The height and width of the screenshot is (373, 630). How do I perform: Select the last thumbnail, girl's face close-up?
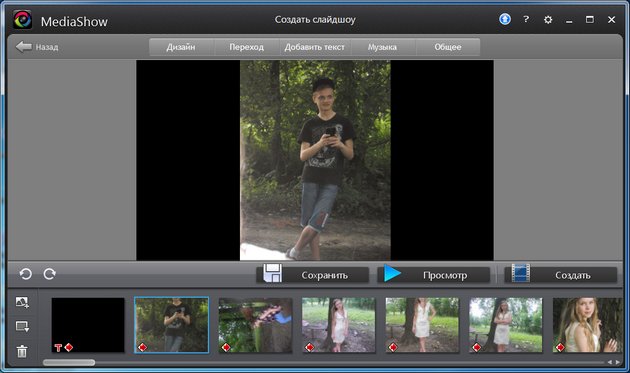pos(587,325)
